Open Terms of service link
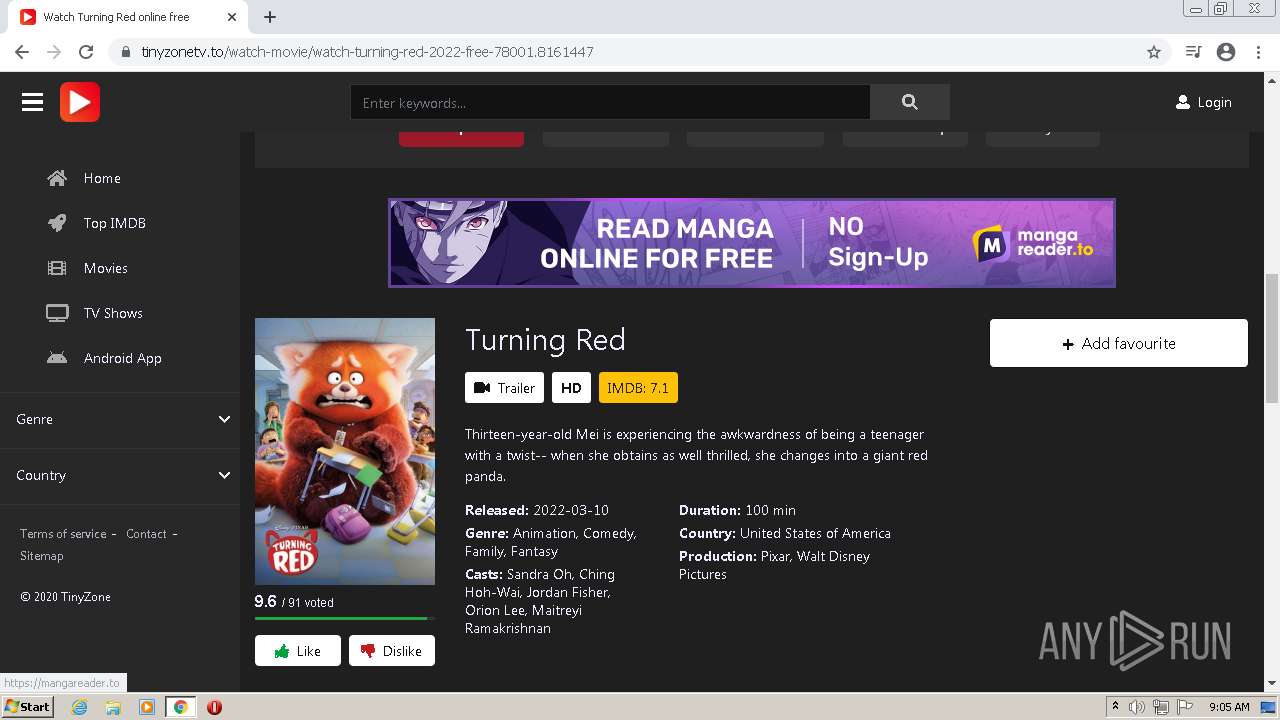 tap(63, 534)
